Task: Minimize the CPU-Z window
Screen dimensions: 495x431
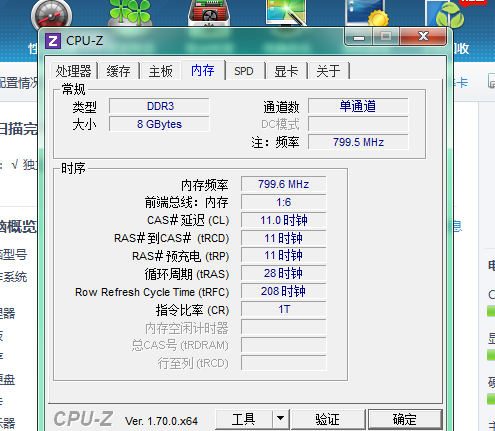Action: pos(359,37)
